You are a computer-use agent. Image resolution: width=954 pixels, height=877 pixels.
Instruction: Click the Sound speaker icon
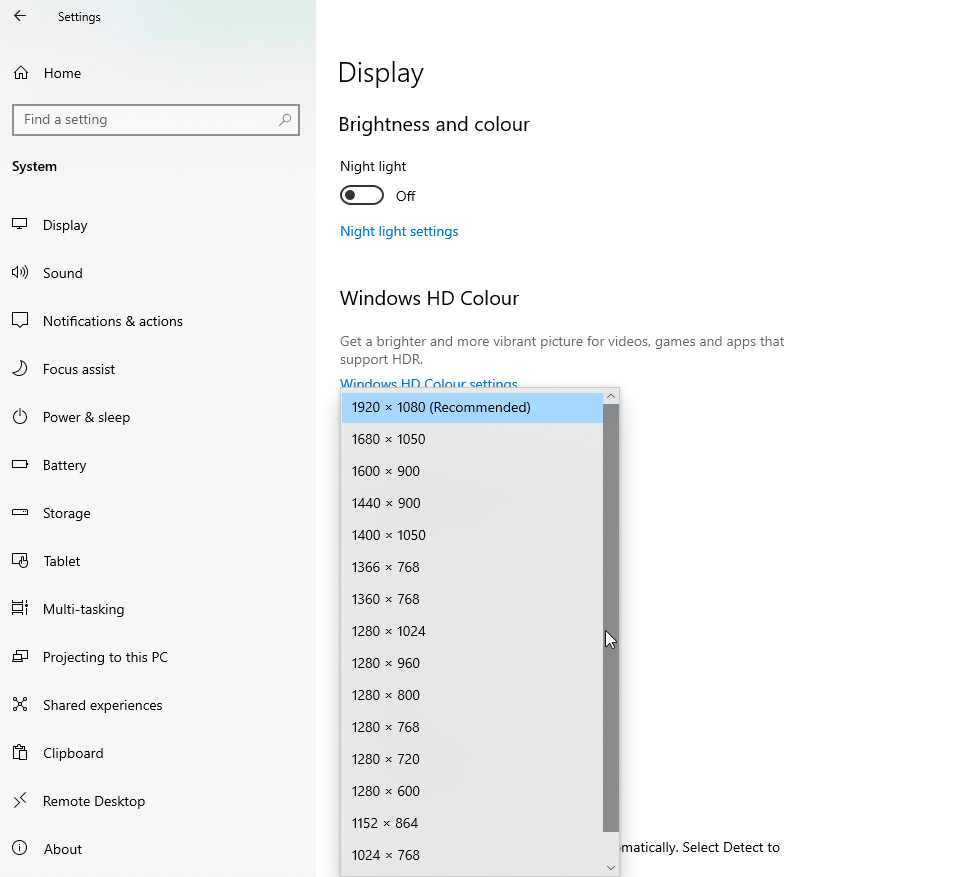tap(20, 272)
